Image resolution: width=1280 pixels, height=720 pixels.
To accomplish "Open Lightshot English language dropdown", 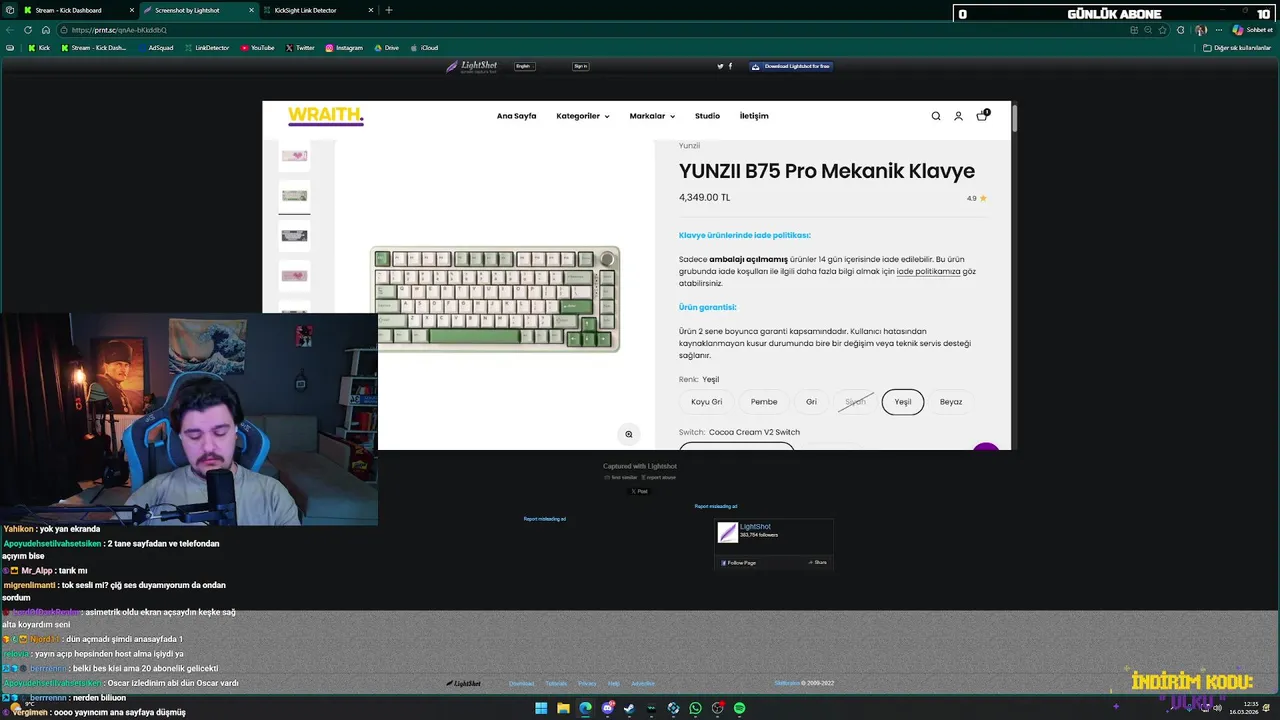I will coord(525,66).
